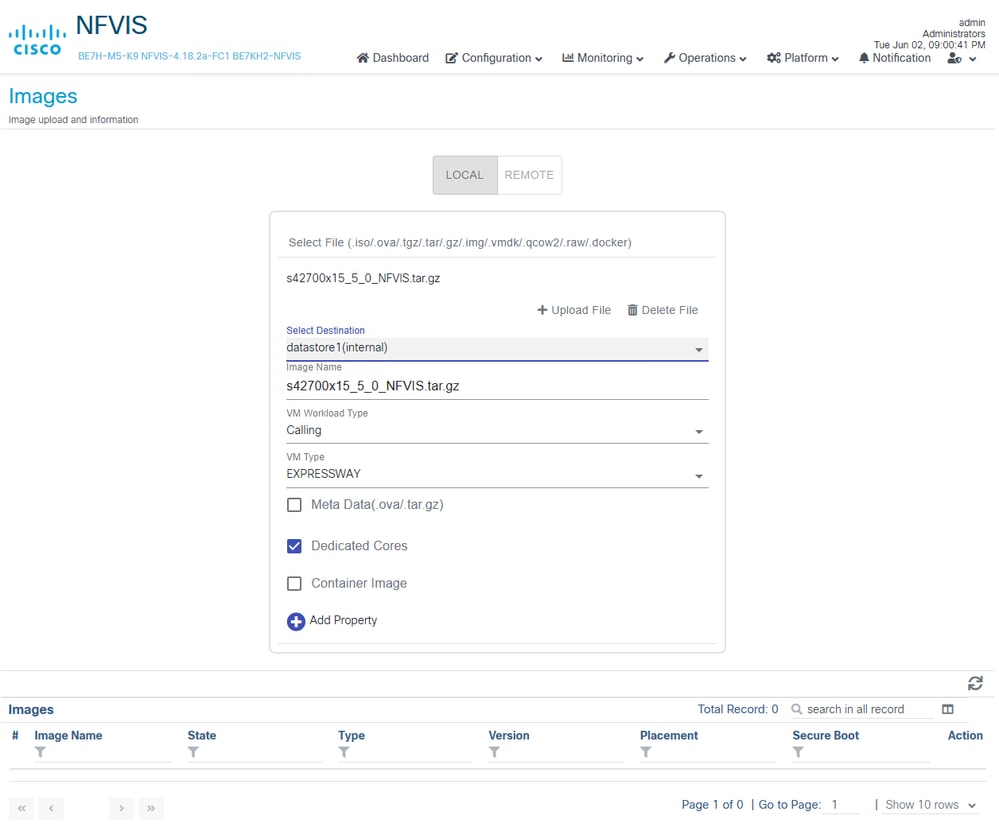Viewport: 999px width, 830px height.
Task: Click the search in all record field
Action: click(x=870, y=710)
